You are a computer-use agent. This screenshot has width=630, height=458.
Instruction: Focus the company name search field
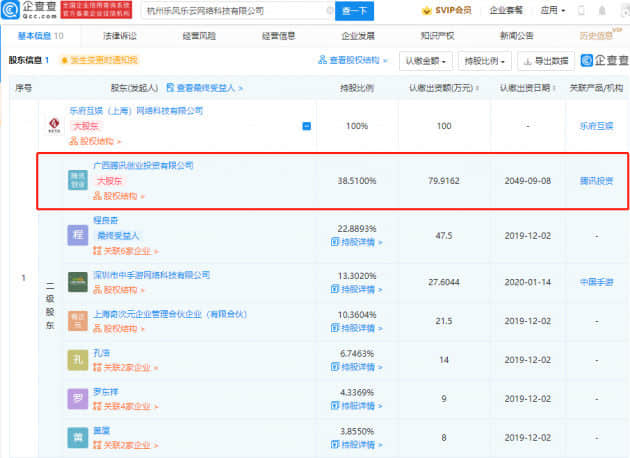point(235,11)
